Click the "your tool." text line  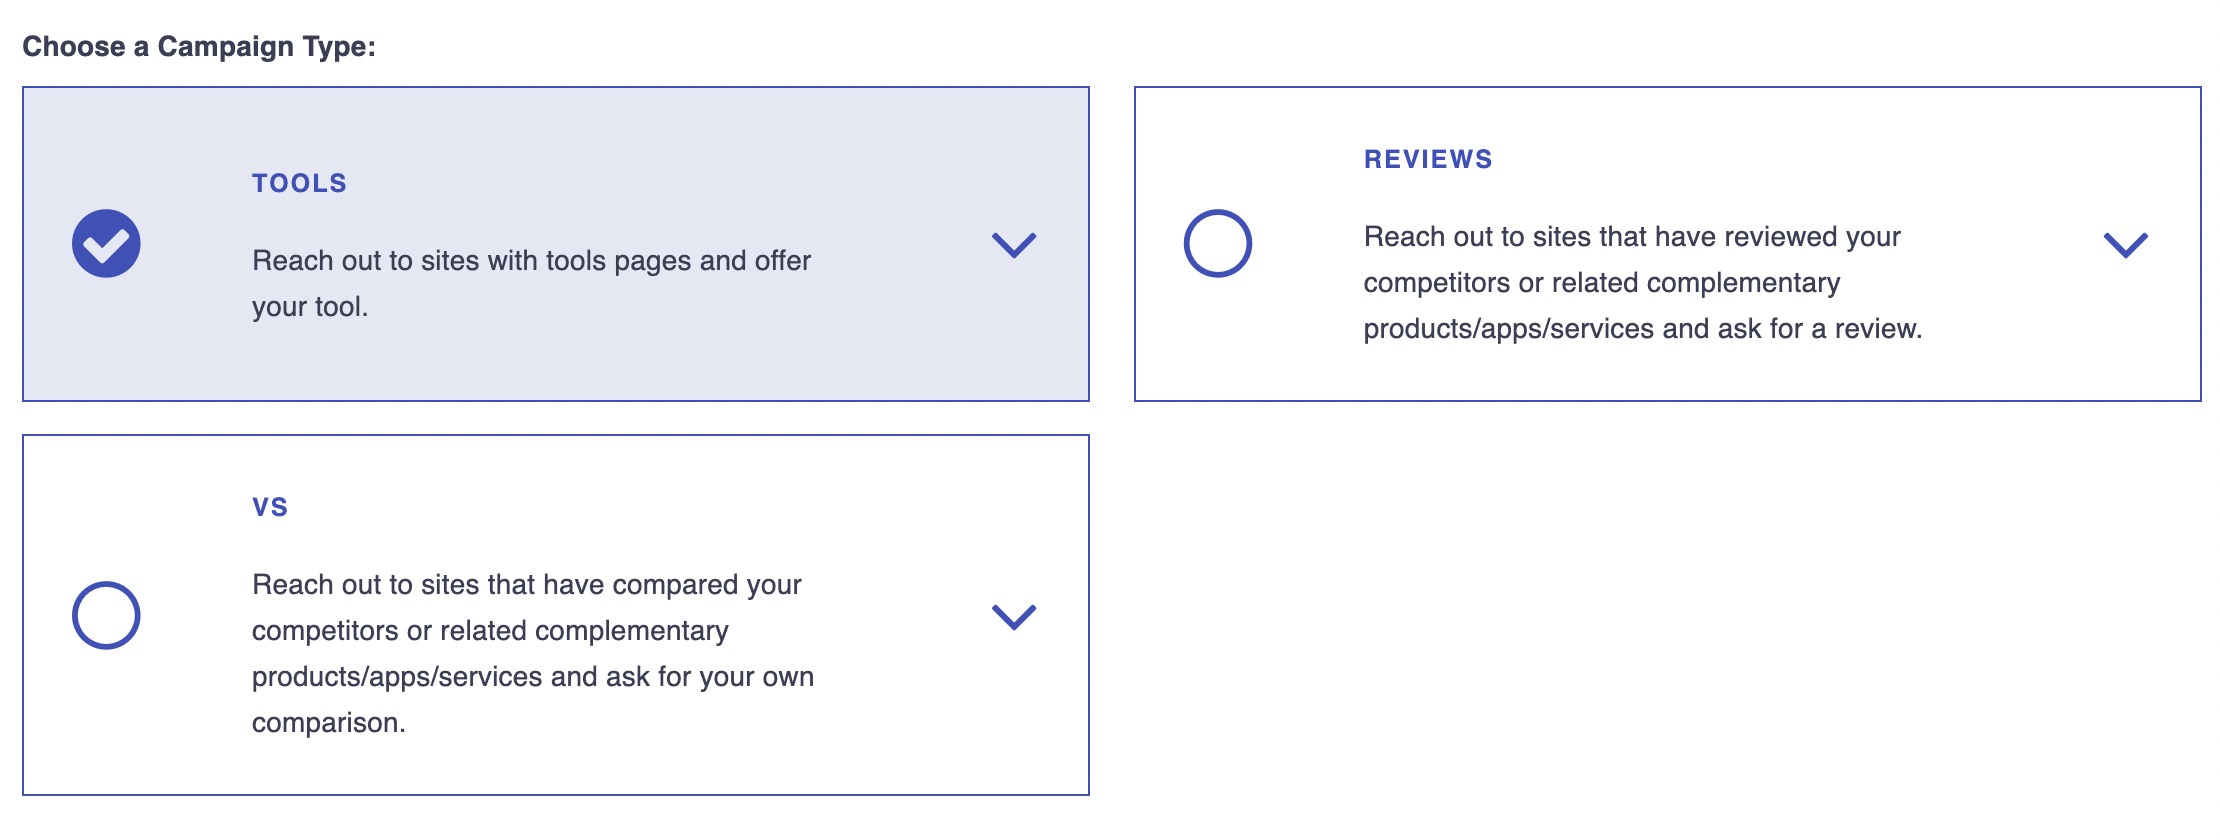coord(310,306)
